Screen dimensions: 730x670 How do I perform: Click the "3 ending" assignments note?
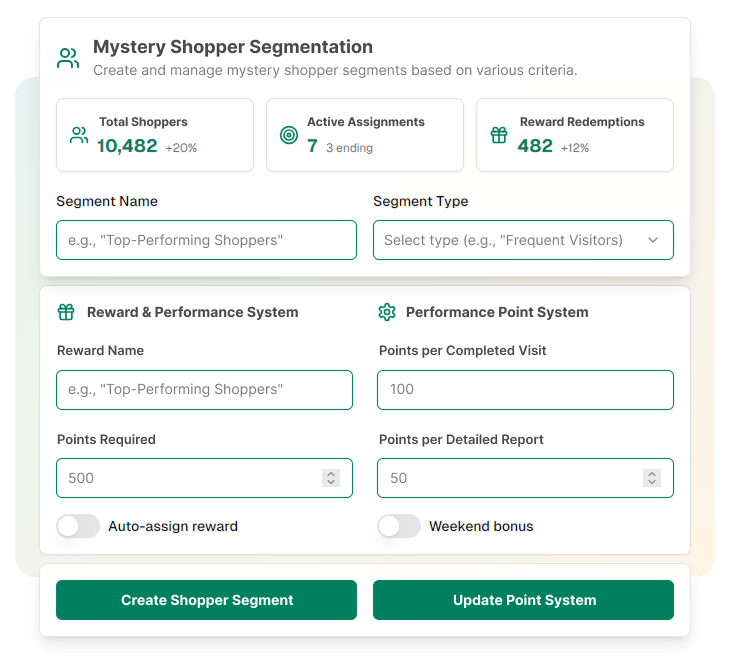[x=349, y=148]
